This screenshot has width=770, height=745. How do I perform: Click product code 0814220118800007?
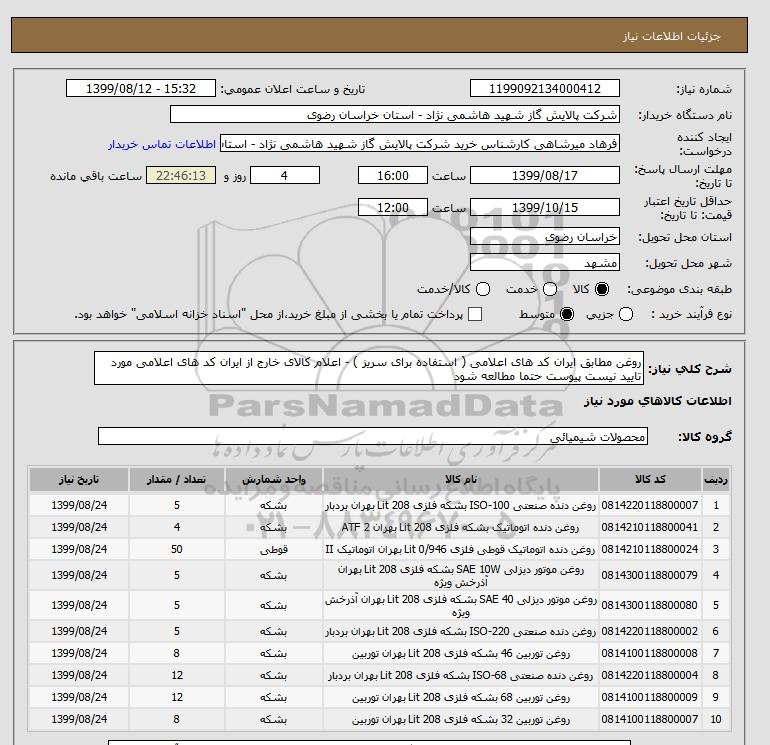click(x=650, y=505)
